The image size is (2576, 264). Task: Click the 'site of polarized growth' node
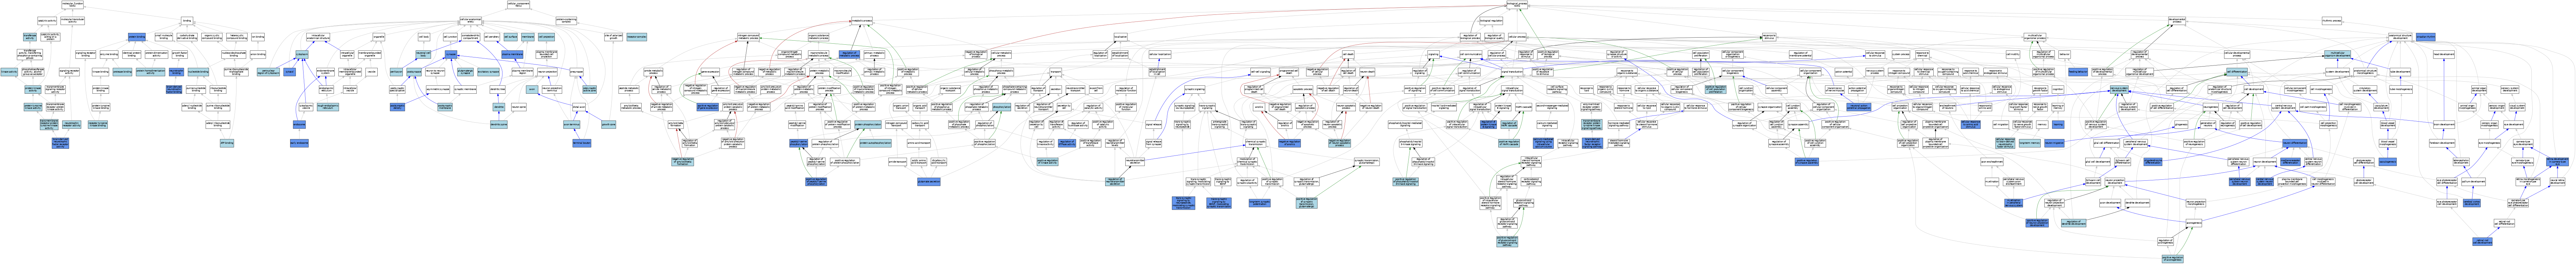613,37
